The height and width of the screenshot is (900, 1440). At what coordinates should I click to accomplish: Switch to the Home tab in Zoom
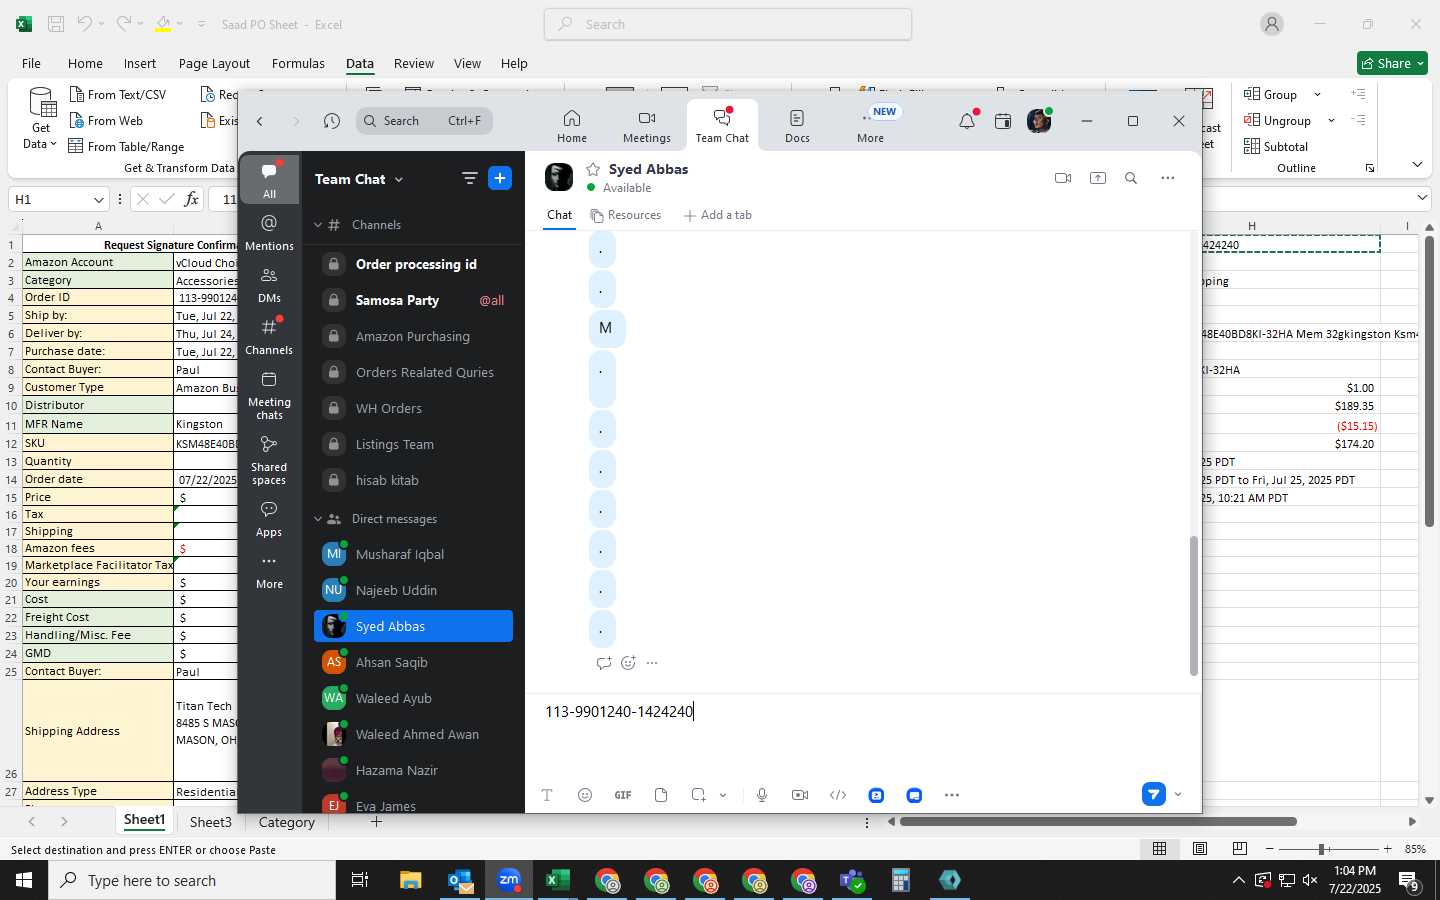pos(572,126)
